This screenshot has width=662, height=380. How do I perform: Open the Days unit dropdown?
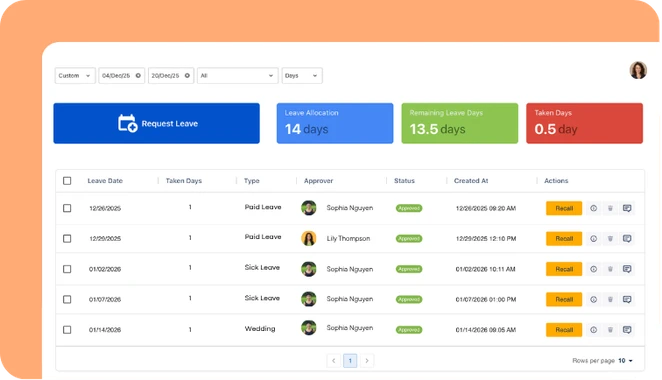[302, 76]
